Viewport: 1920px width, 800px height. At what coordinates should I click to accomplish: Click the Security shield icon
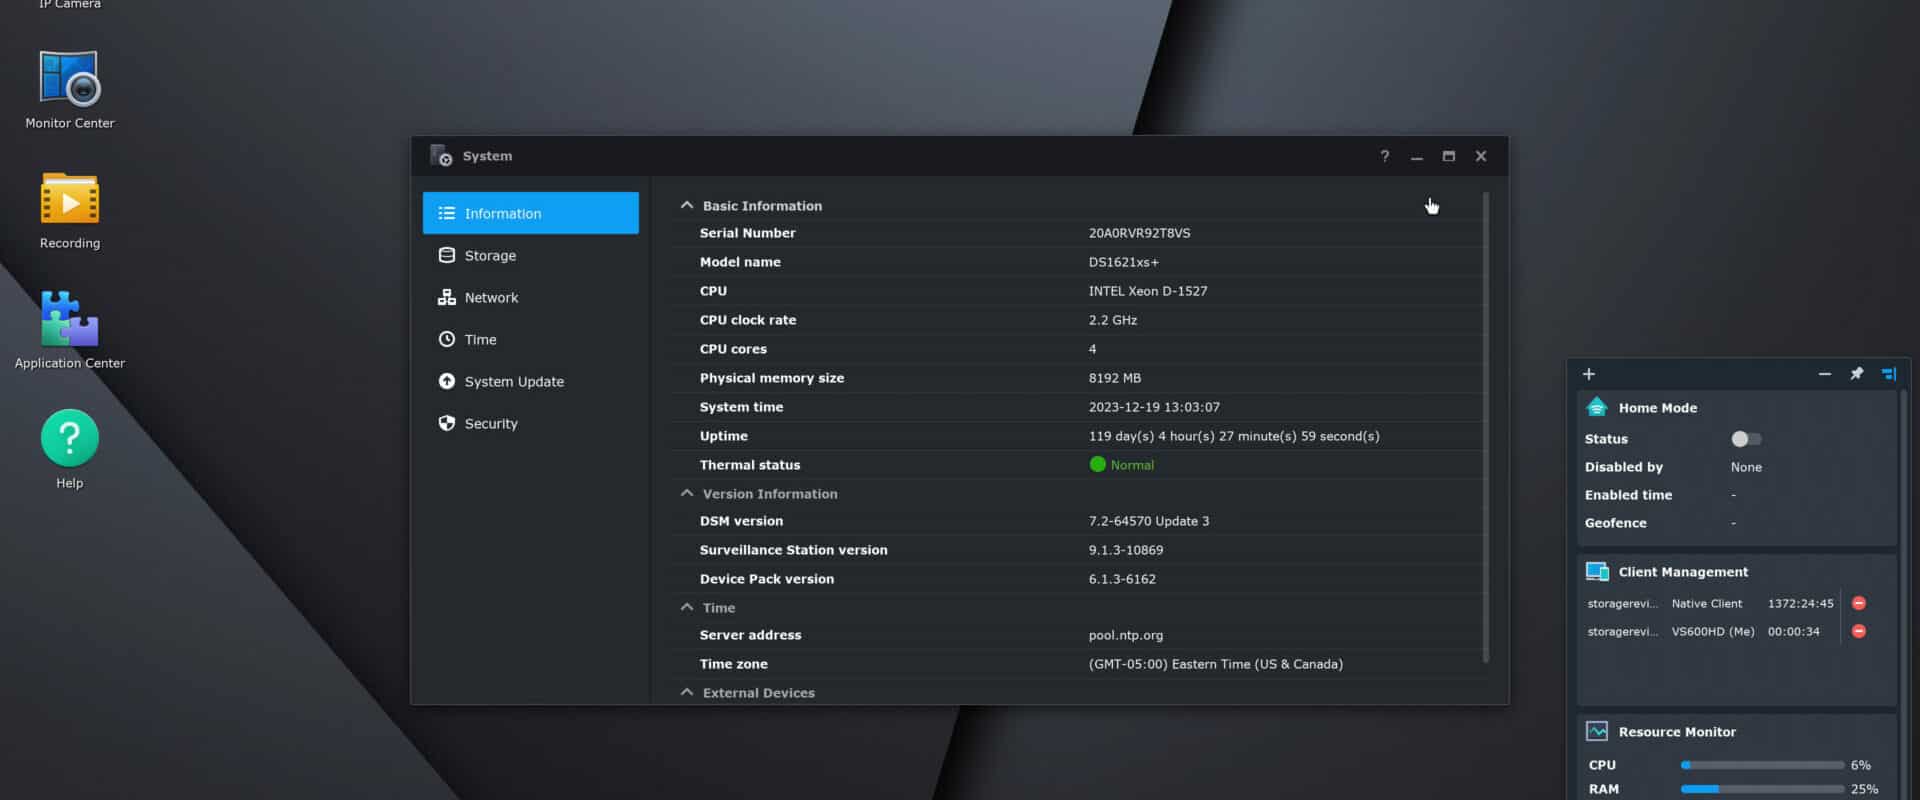tap(446, 423)
